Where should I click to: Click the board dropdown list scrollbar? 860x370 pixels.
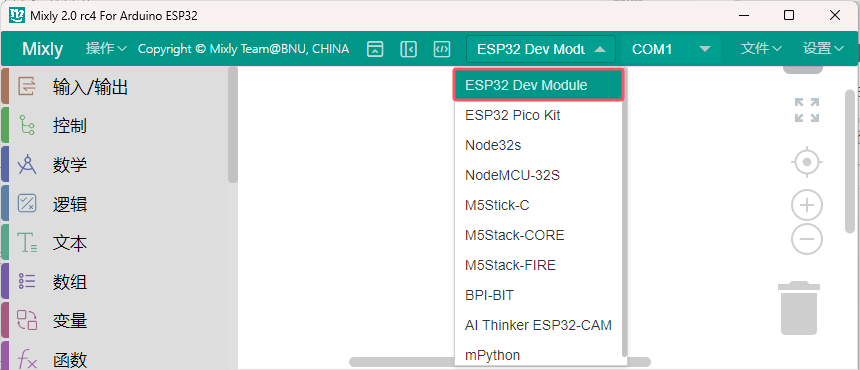coord(624,213)
